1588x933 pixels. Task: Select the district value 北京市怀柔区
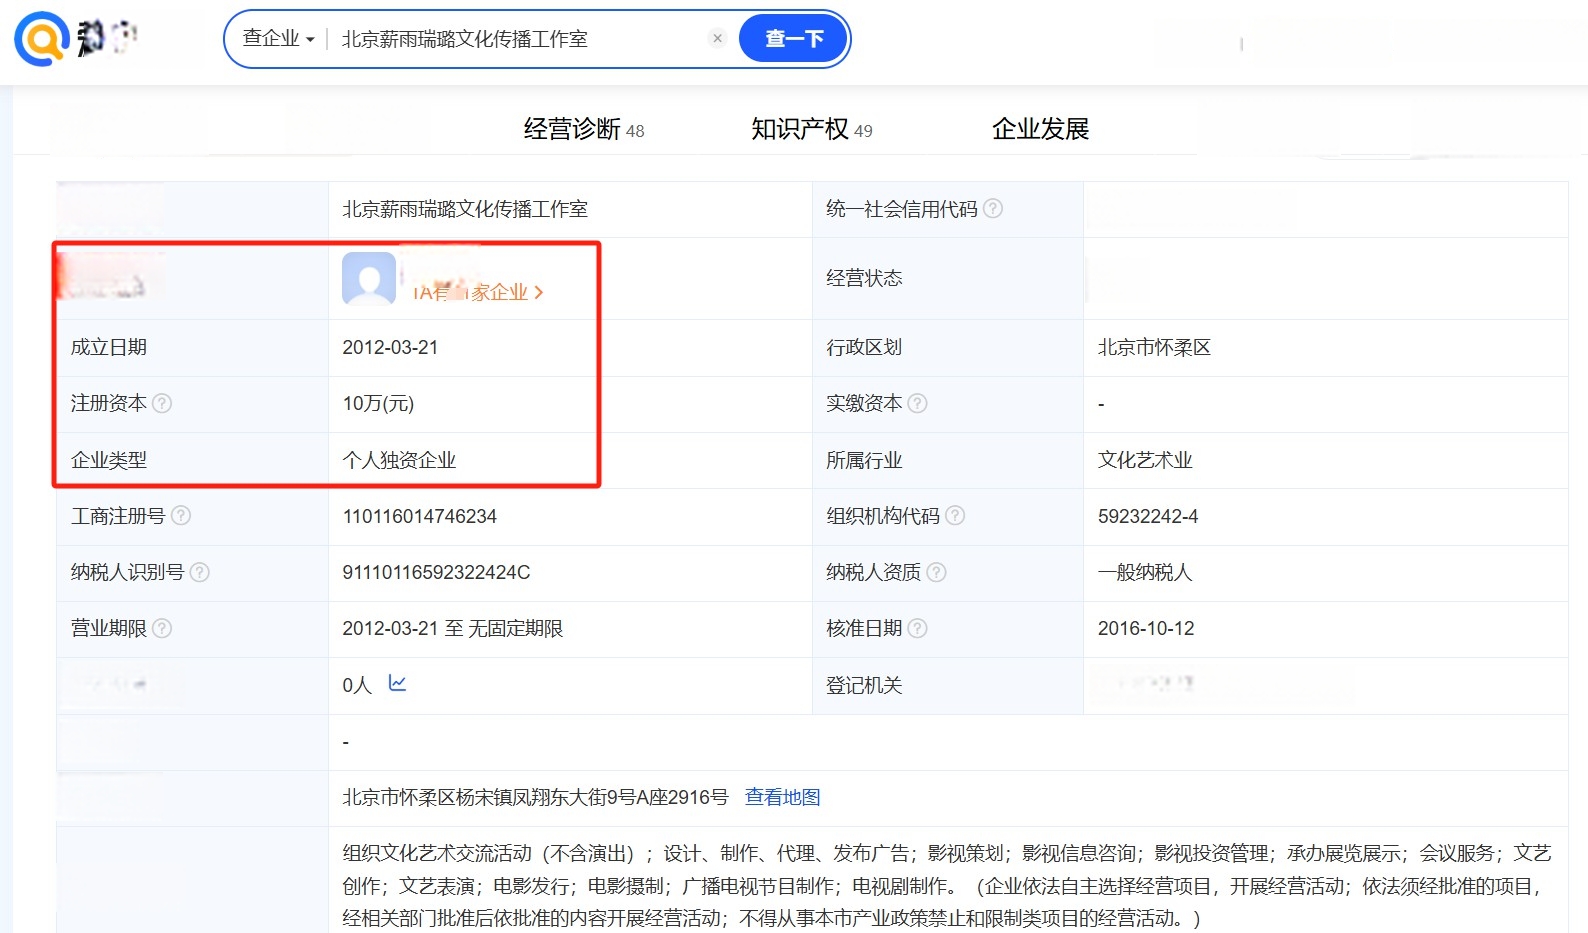tap(1154, 347)
